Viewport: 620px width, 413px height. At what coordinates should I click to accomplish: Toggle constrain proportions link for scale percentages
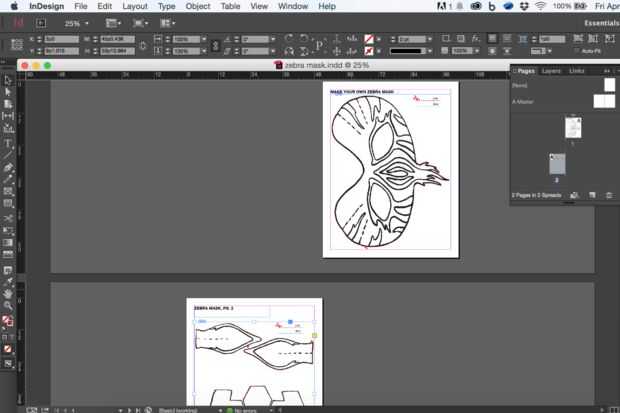pyautogui.click(x=215, y=45)
